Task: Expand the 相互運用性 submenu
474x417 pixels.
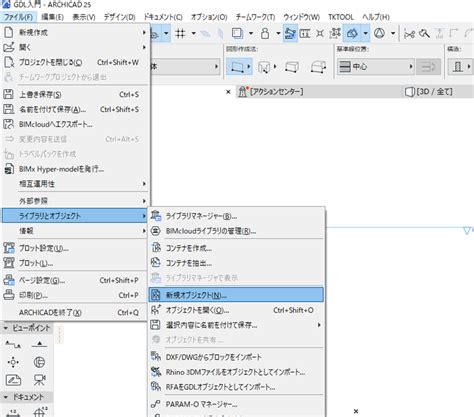Action: [75, 184]
